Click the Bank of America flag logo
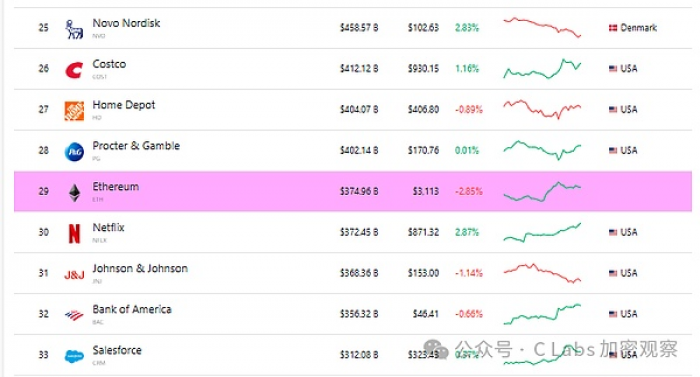The width and height of the screenshot is (700, 377). pyautogui.click(x=74, y=316)
